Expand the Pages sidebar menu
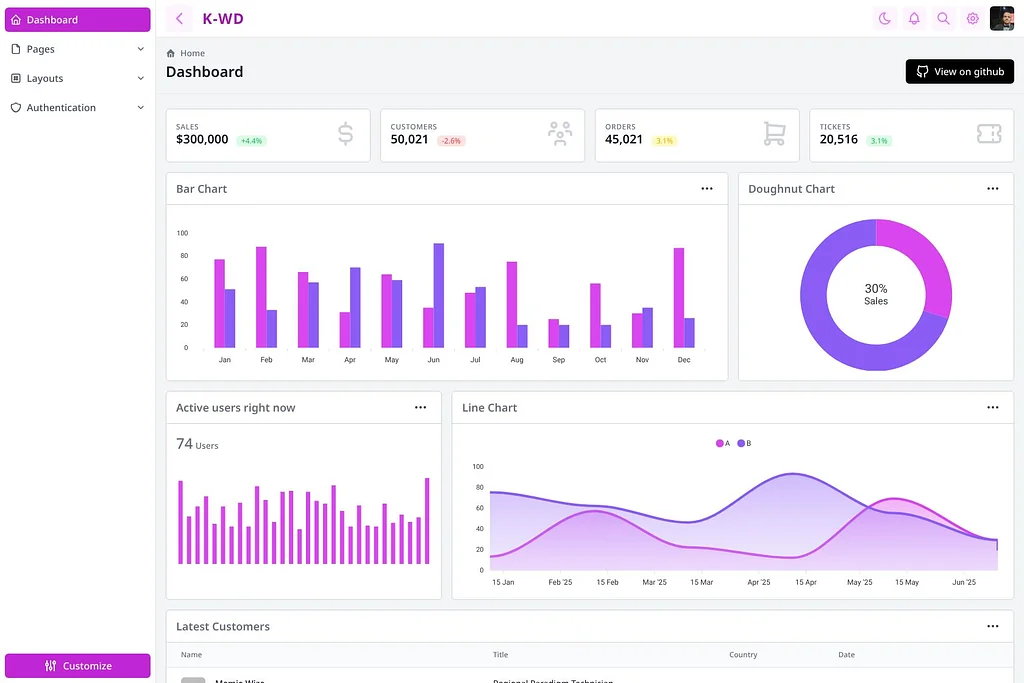 [x=78, y=49]
